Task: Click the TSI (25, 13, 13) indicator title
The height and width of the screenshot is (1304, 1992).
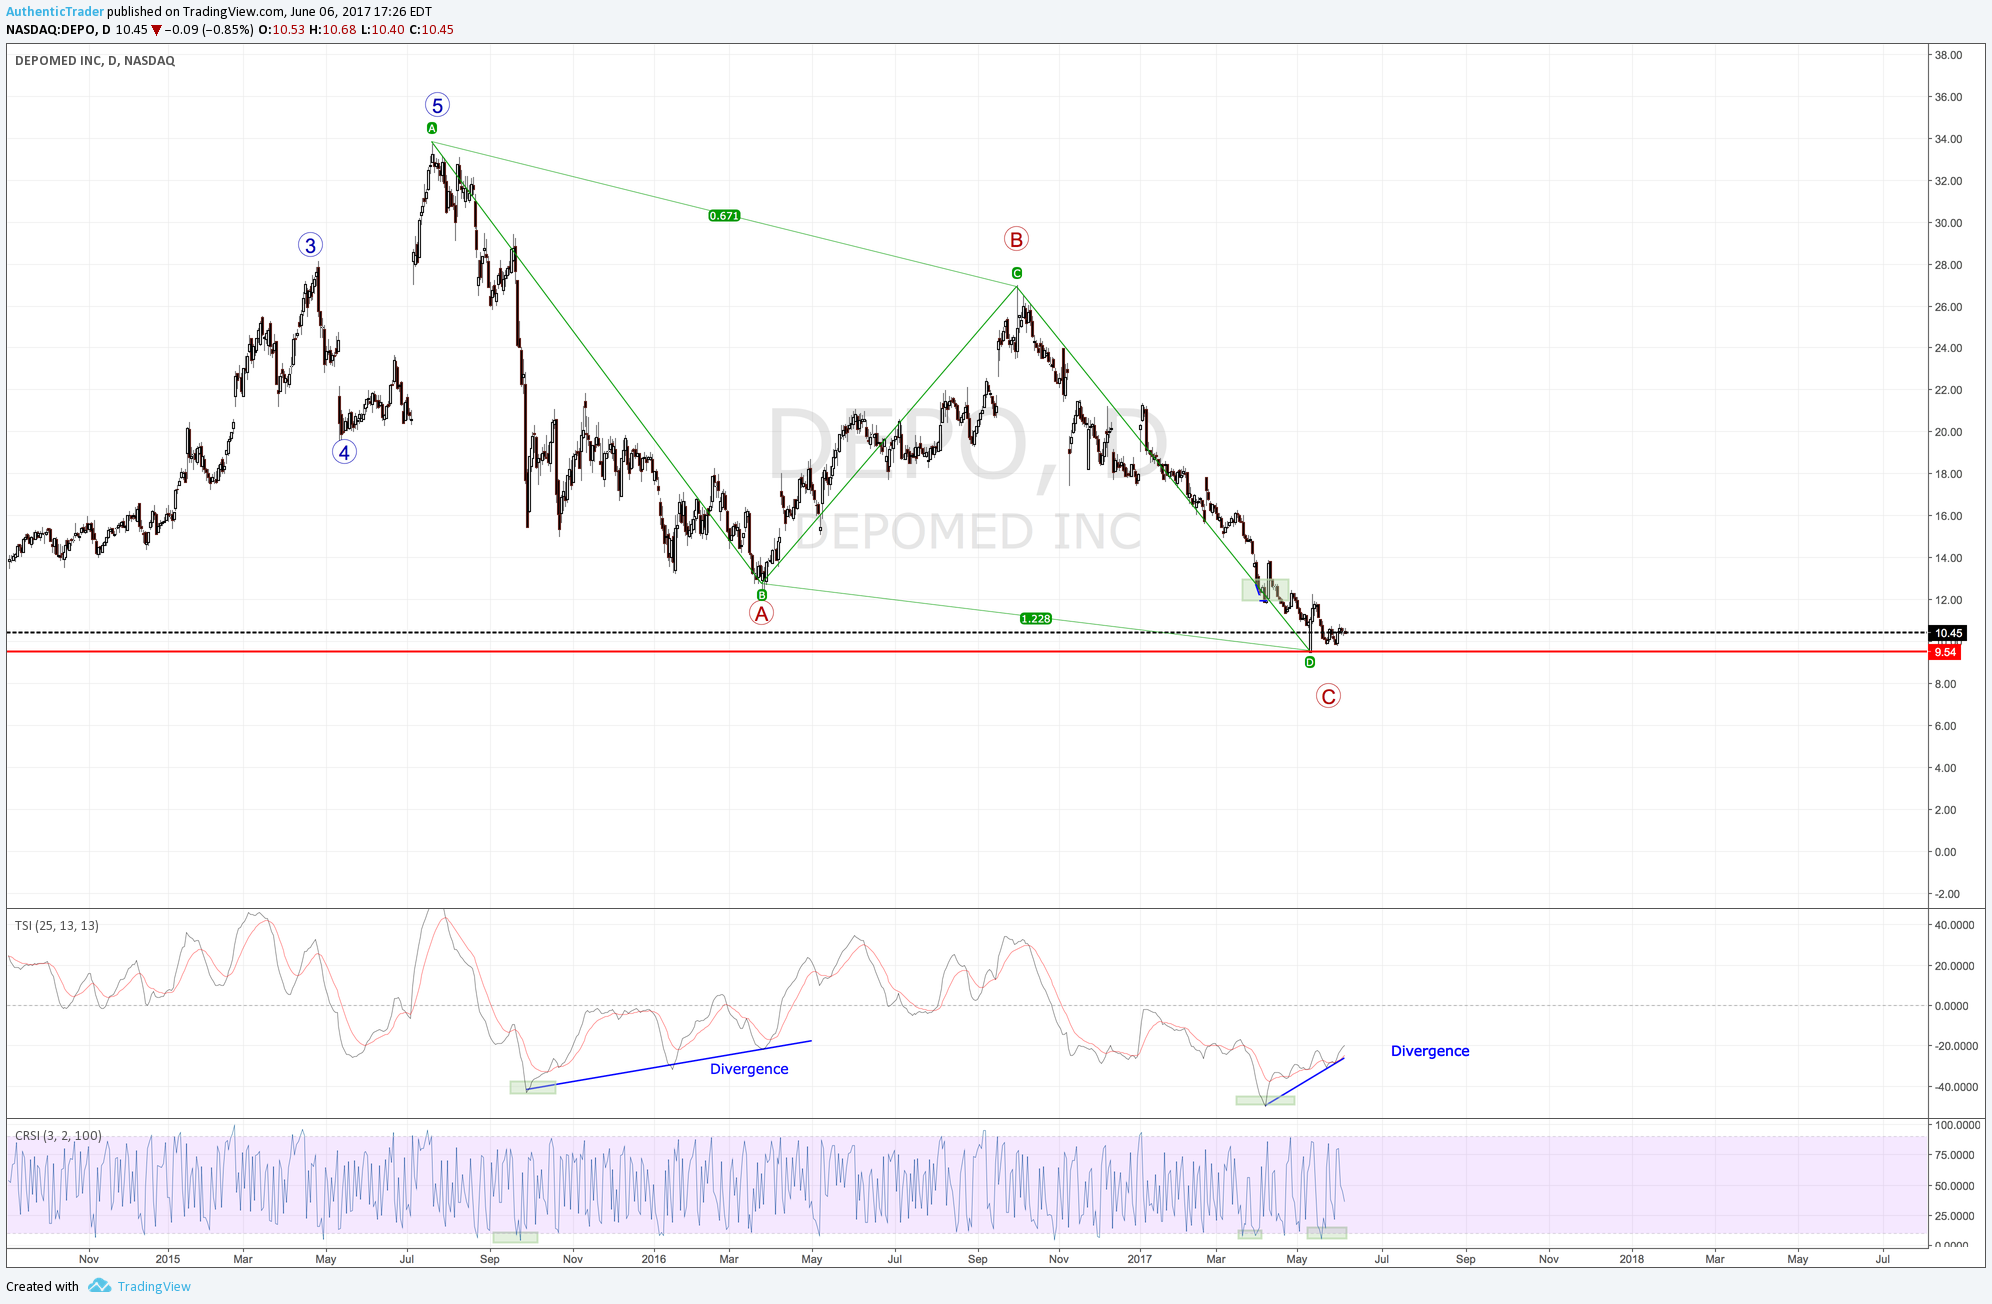Action: [57, 925]
